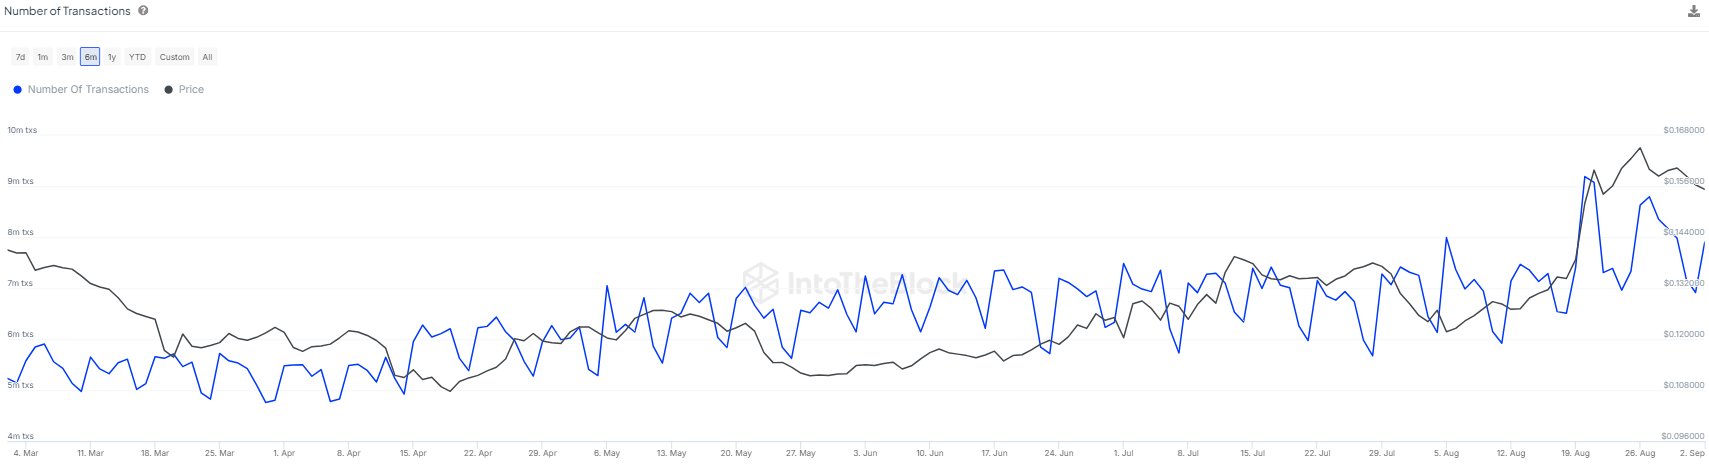Image resolution: width=1709 pixels, height=466 pixels.
Task: Click the dark Price legend dot
Action: pyautogui.click(x=168, y=90)
